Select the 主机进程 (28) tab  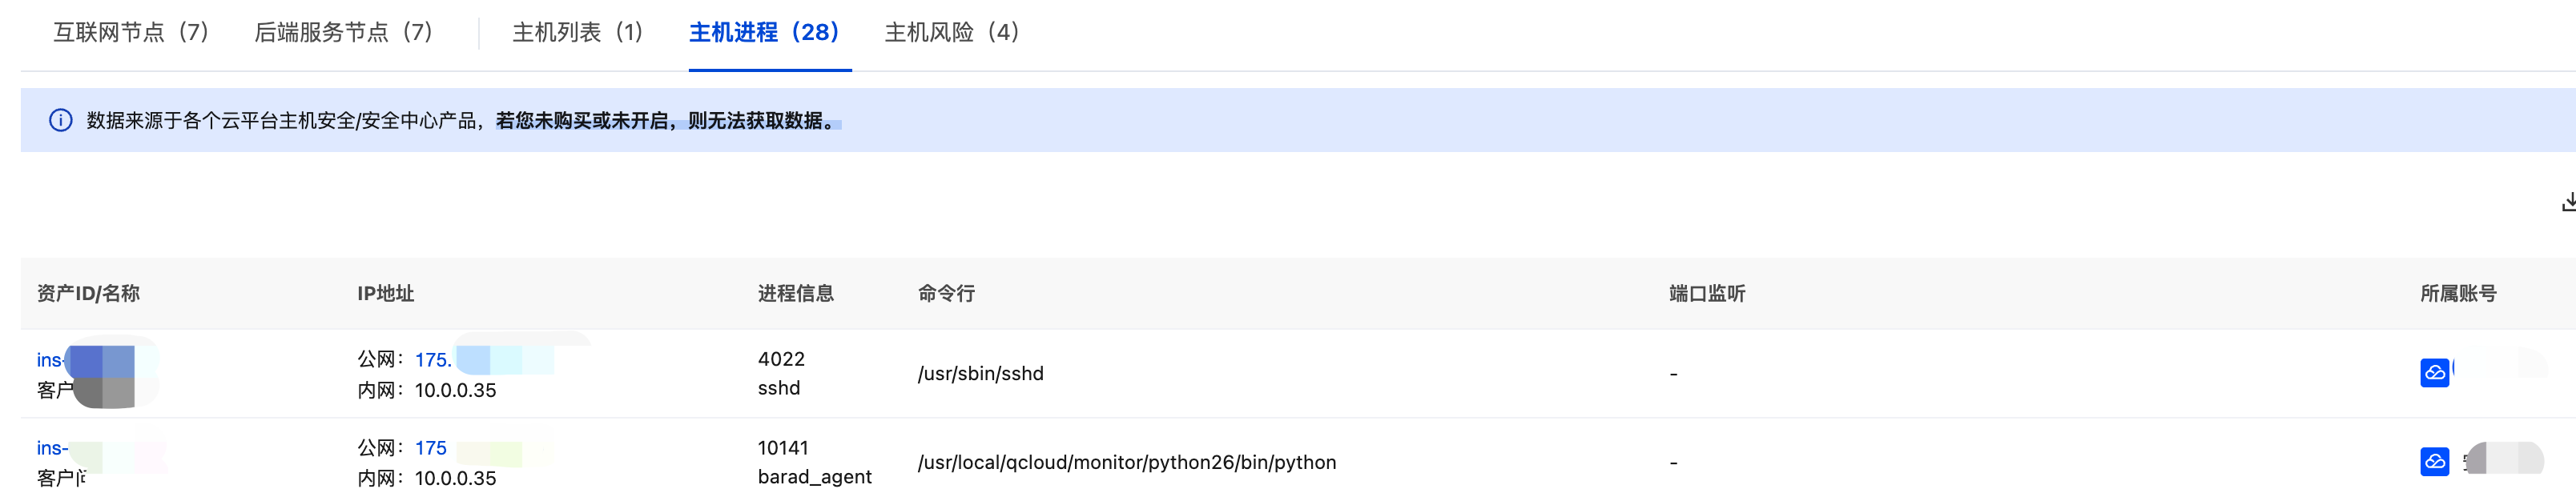pyautogui.click(x=765, y=33)
